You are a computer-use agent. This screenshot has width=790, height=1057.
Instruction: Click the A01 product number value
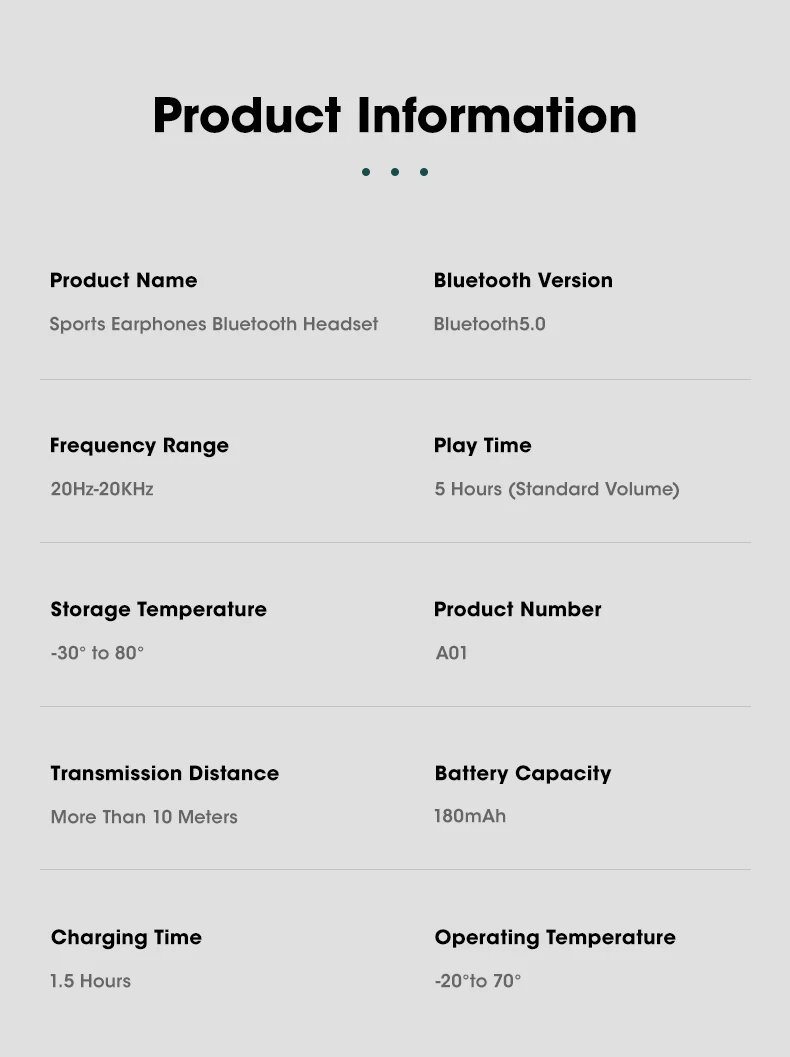coord(451,653)
